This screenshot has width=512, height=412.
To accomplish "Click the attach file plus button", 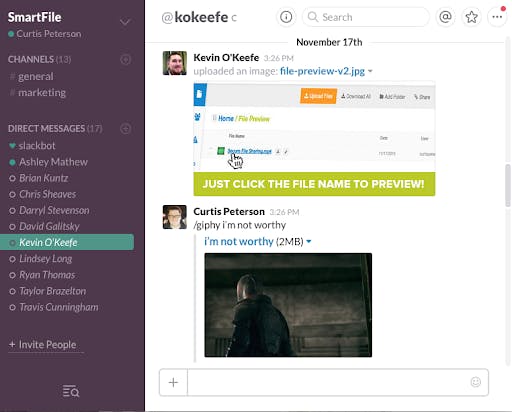I will 173,382.
